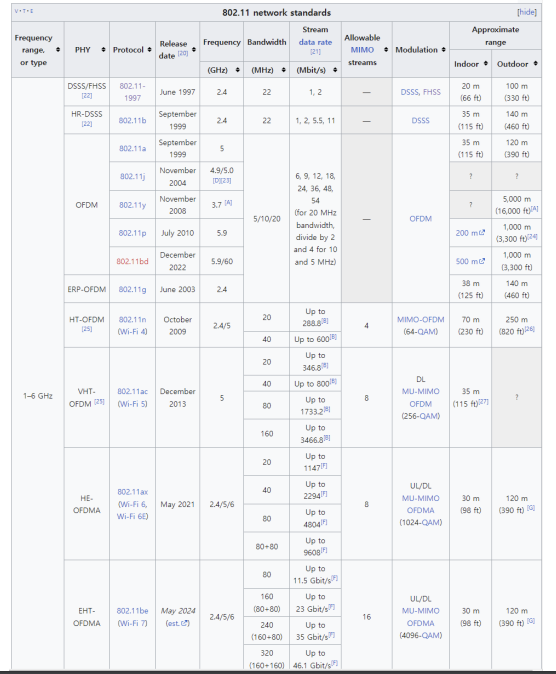Open citation [21] under data rate
Image resolution: width=556 pixels, height=674 pixels.
[315, 52]
